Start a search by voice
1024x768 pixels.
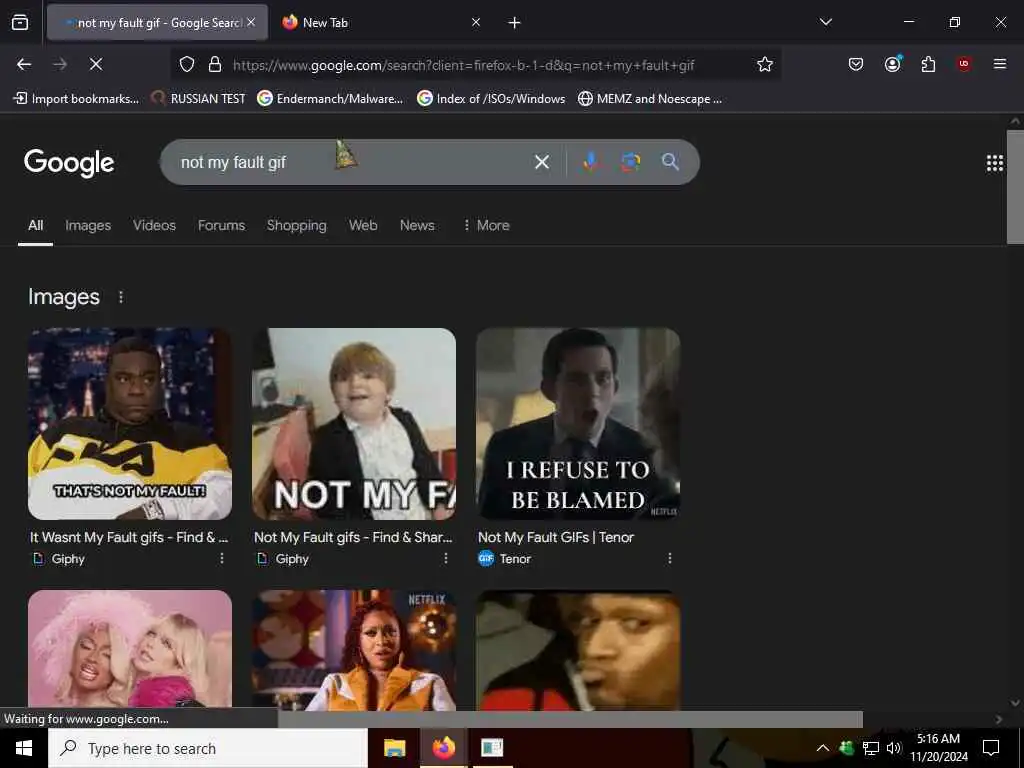coord(591,162)
